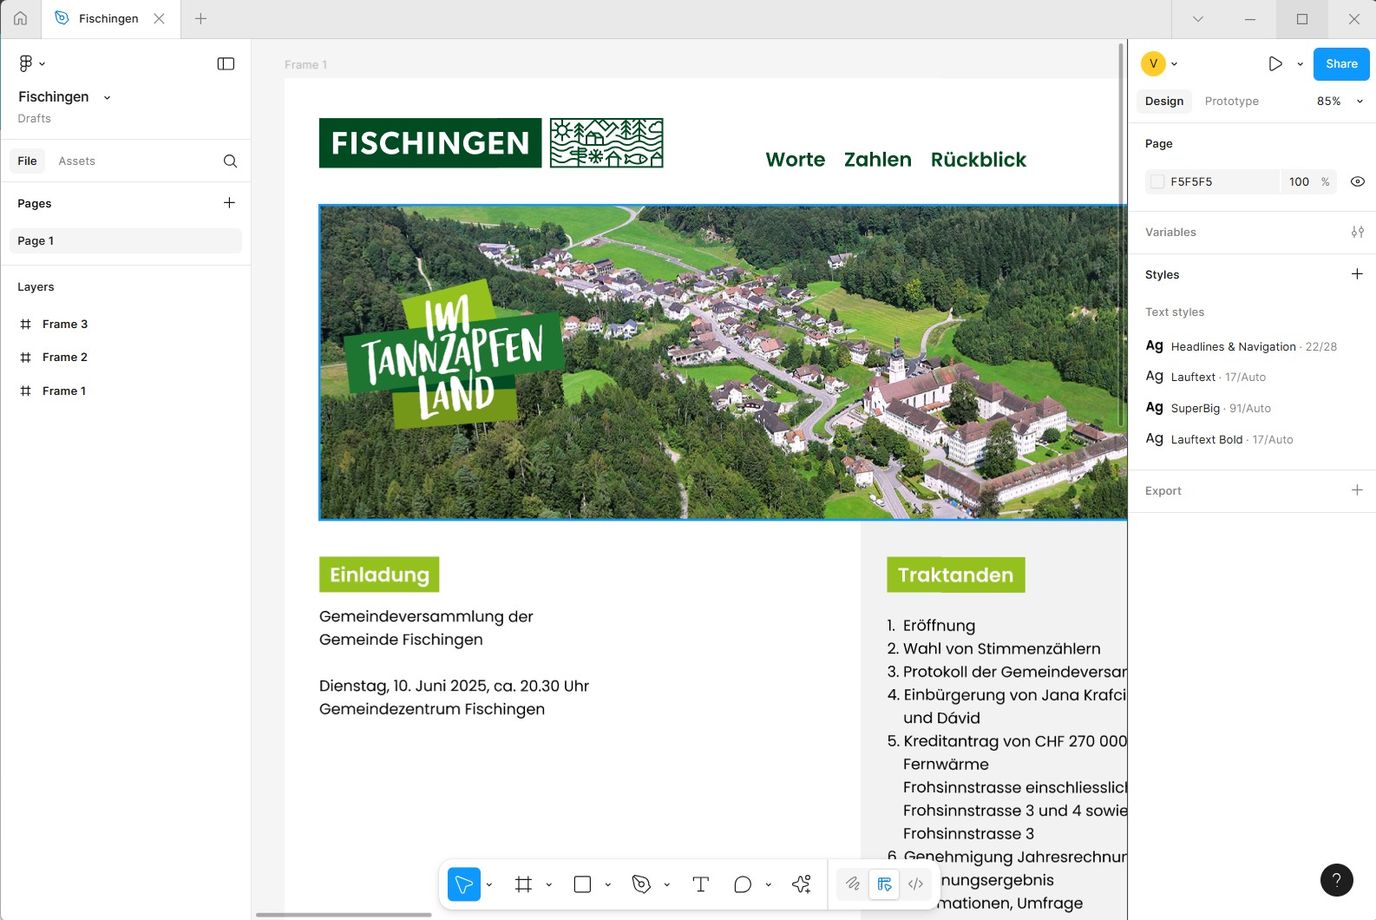This screenshot has height=920, width=1376.
Task: Select the Pen tool
Action: (641, 884)
